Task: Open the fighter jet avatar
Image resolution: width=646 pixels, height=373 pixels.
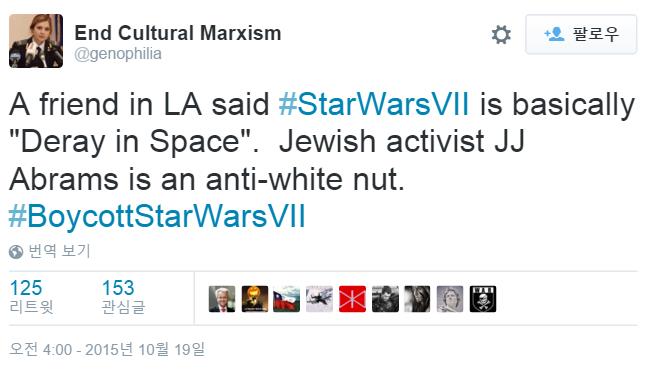Action: click(319, 299)
